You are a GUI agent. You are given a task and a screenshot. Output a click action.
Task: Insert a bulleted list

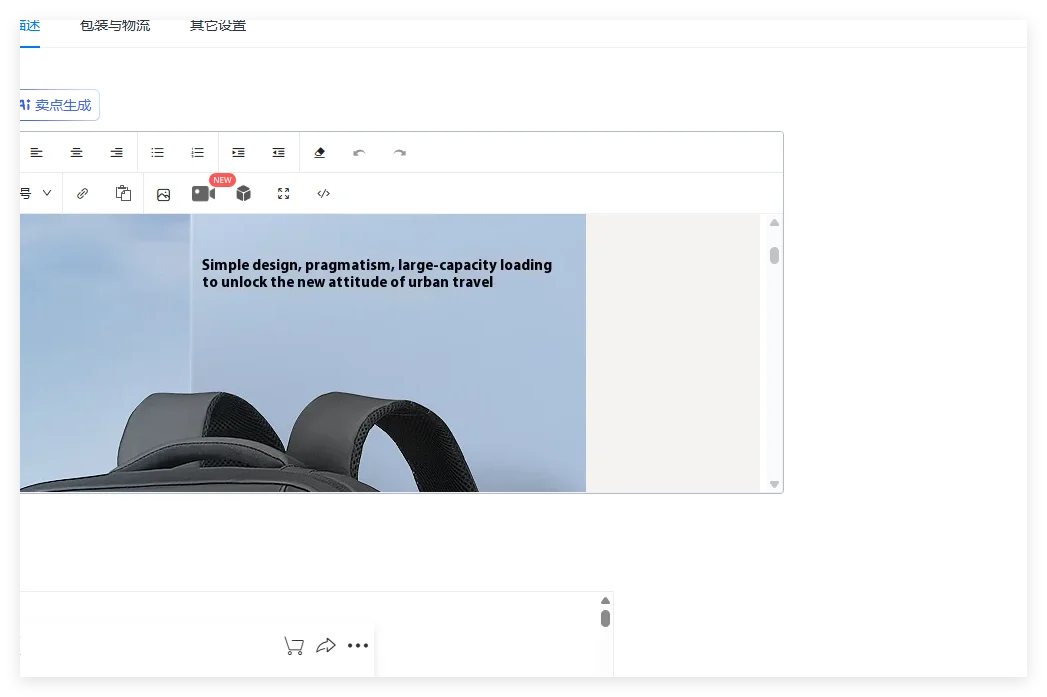[x=158, y=153]
